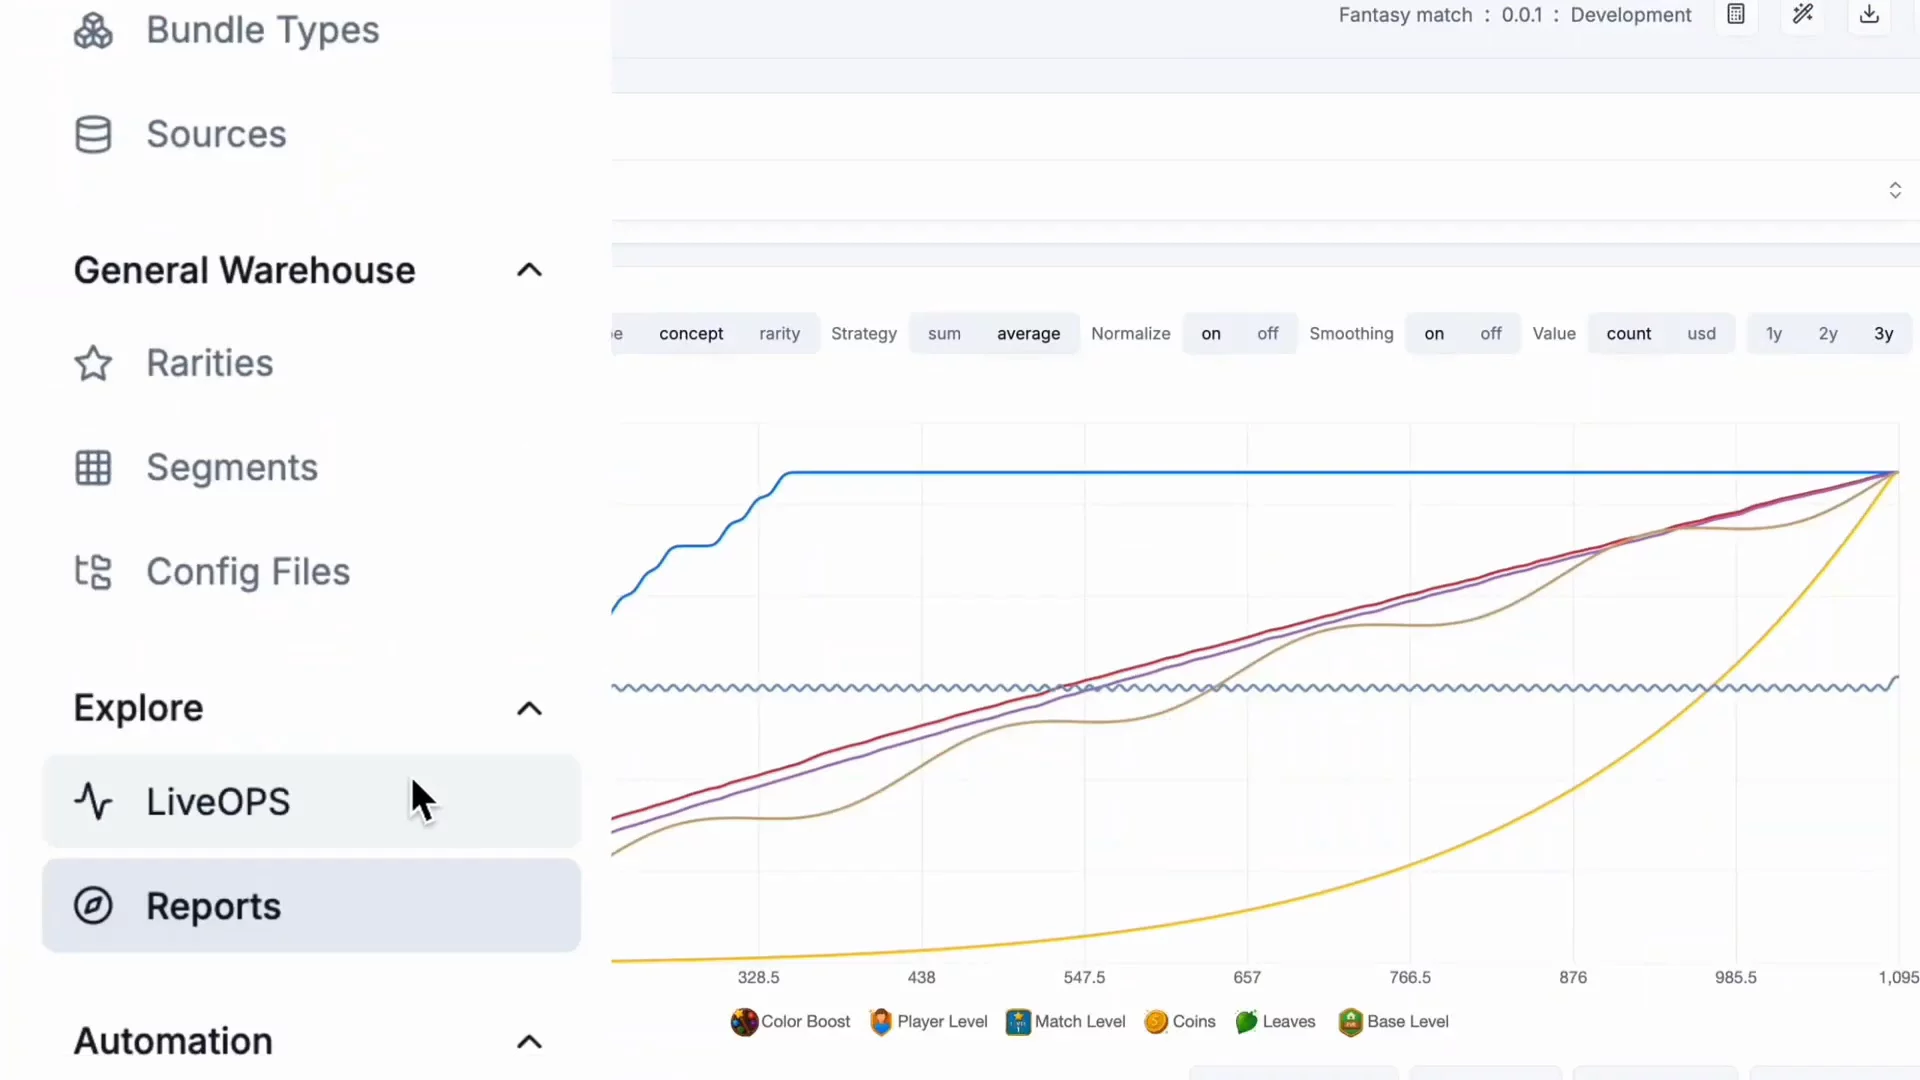Image resolution: width=1920 pixels, height=1080 pixels.
Task: Click the Config Files tree icon
Action: pos(93,572)
